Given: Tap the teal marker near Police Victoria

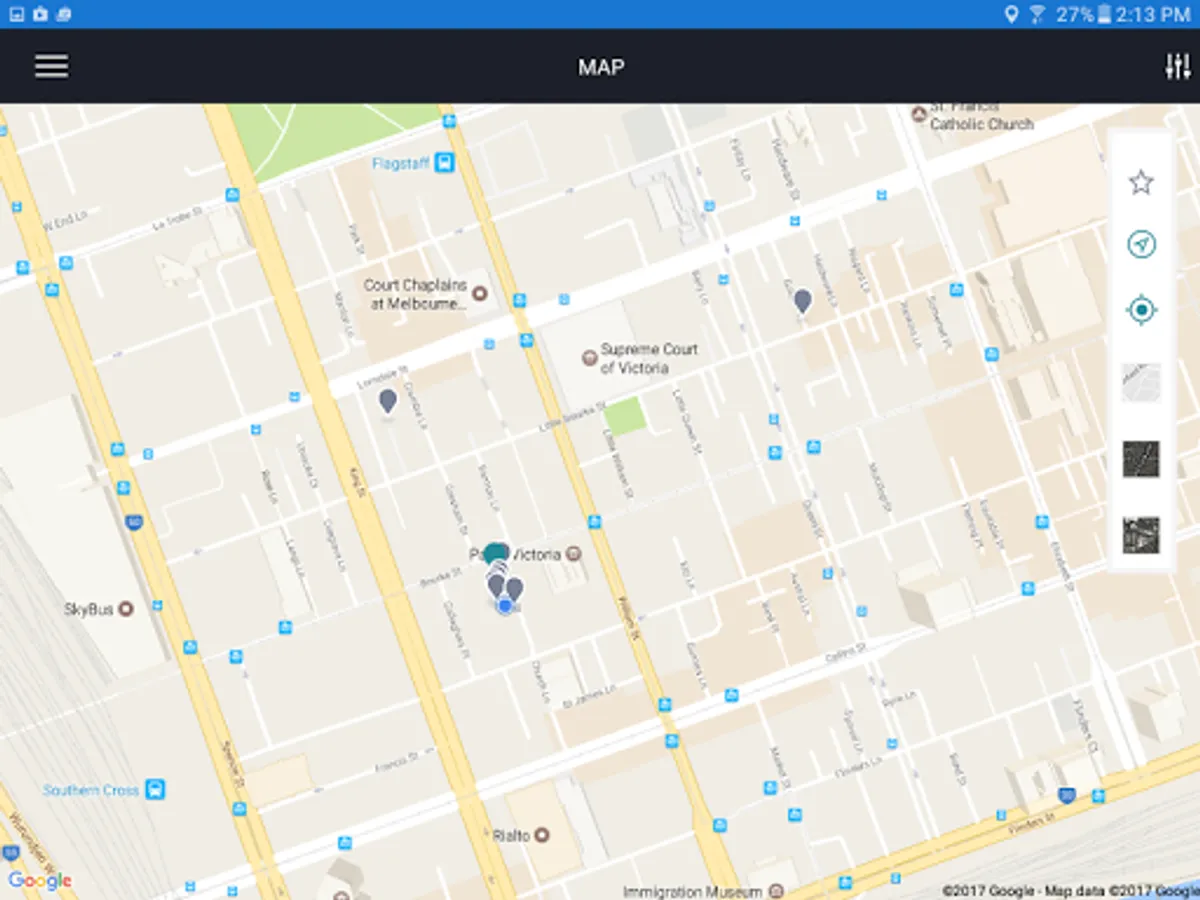Looking at the screenshot, I should pyautogui.click(x=497, y=553).
